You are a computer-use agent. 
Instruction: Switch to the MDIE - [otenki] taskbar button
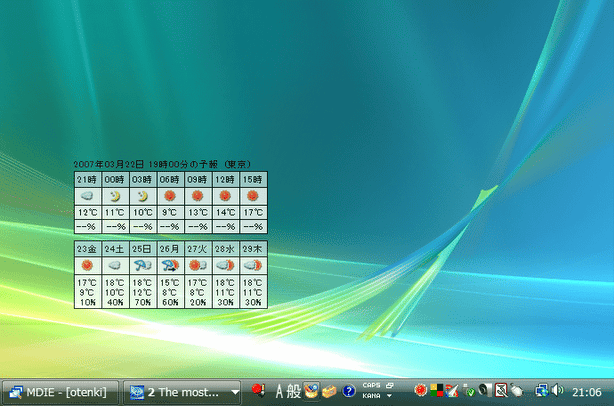(60, 392)
